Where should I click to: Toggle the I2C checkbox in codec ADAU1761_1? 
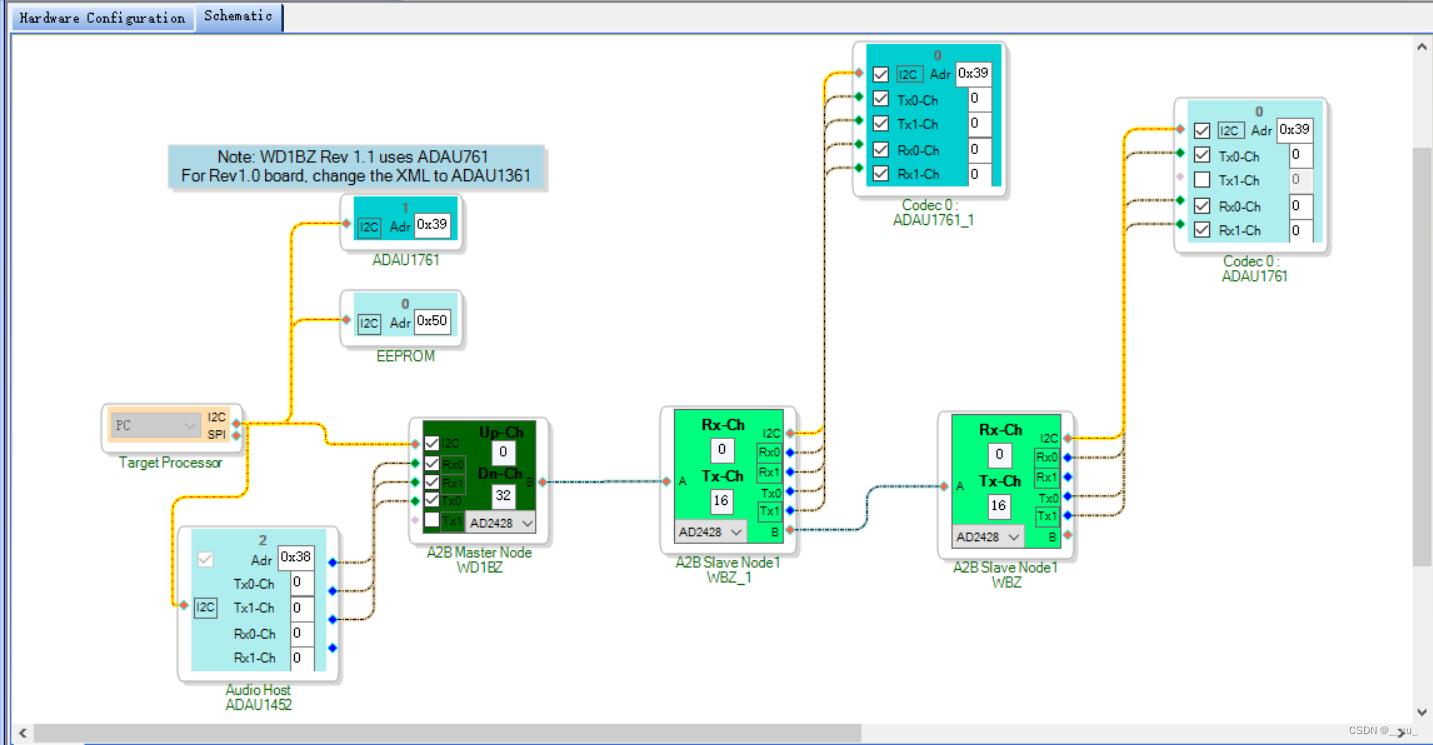coord(880,75)
